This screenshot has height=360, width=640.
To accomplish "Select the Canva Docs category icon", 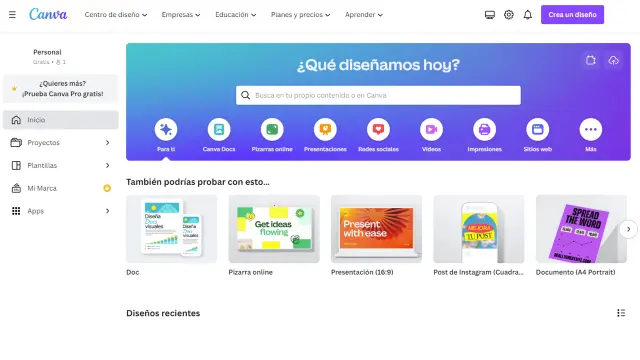I will pos(219,129).
